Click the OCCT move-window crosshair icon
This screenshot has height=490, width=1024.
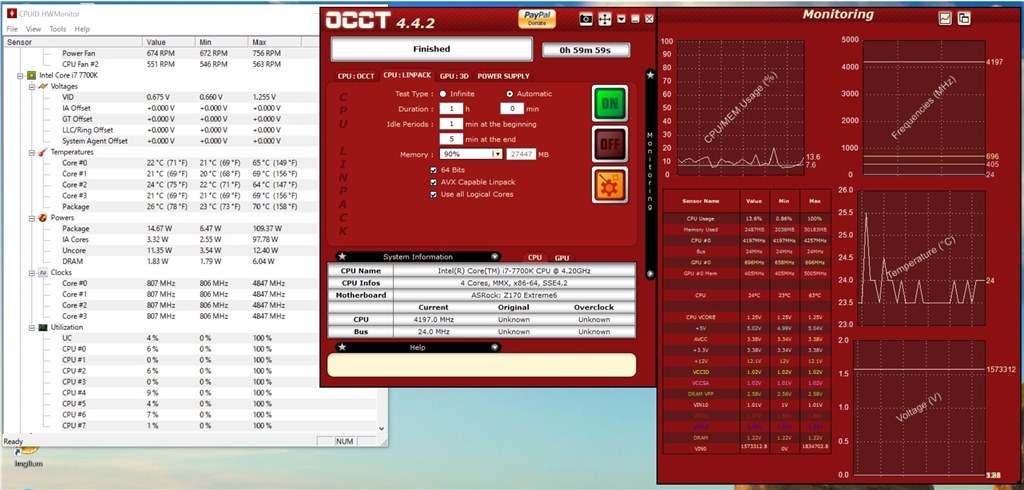click(605, 20)
